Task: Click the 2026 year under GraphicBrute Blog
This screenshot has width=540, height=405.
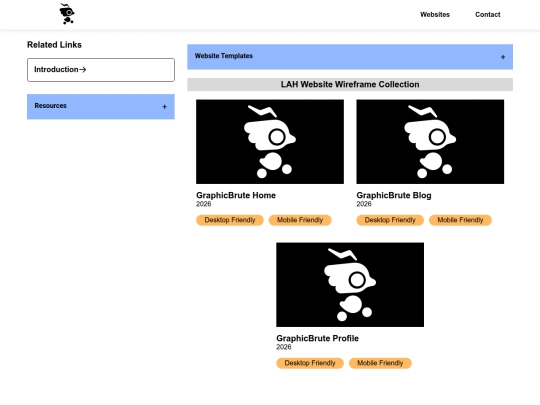Action: (x=364, y=204)
